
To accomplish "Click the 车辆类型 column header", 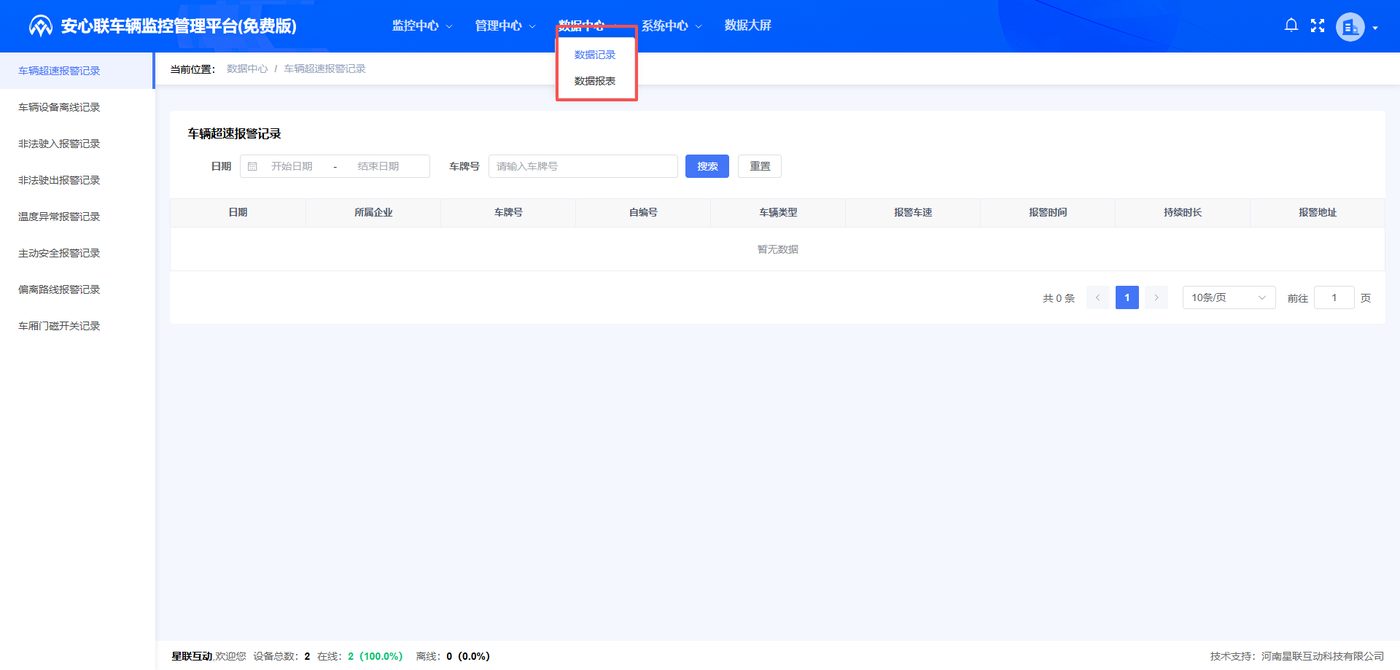I will (778, 213).
